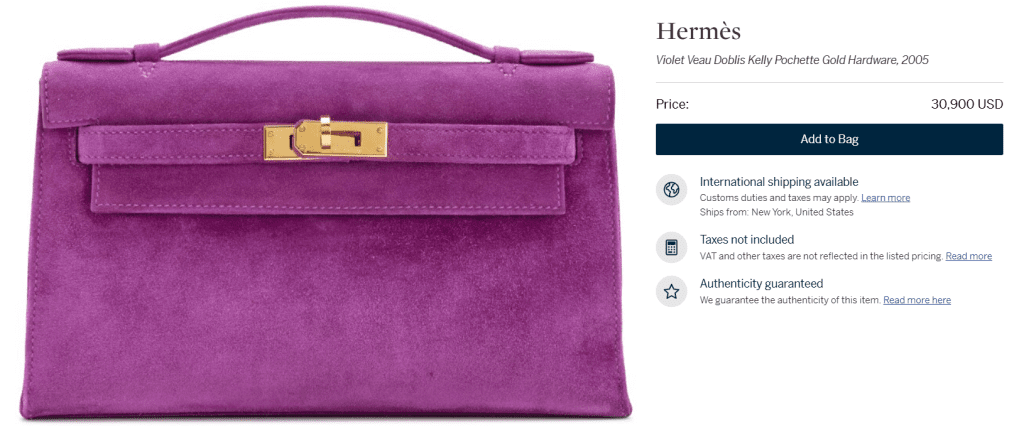Click the Price label

click(x=672, y=104)
